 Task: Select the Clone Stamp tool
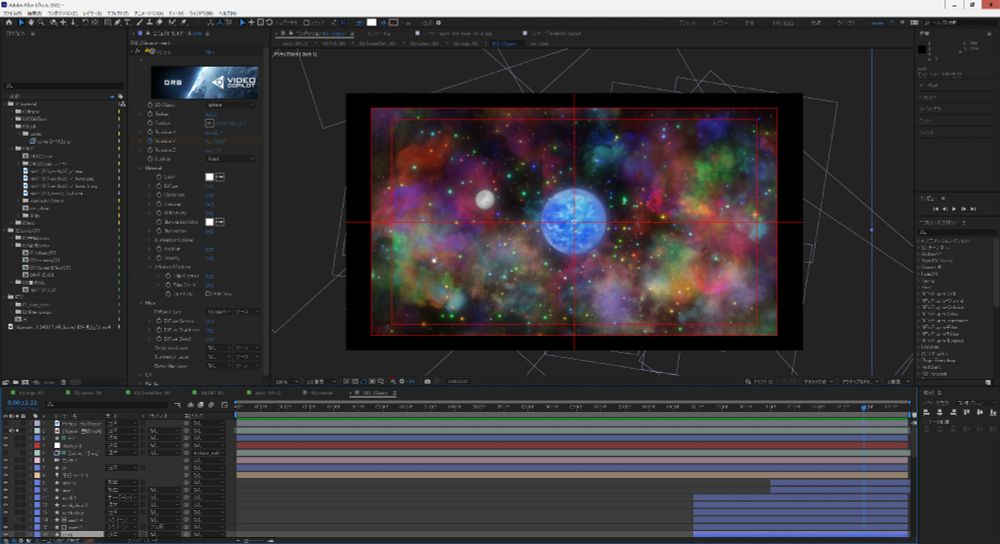[x=149, y=22]
